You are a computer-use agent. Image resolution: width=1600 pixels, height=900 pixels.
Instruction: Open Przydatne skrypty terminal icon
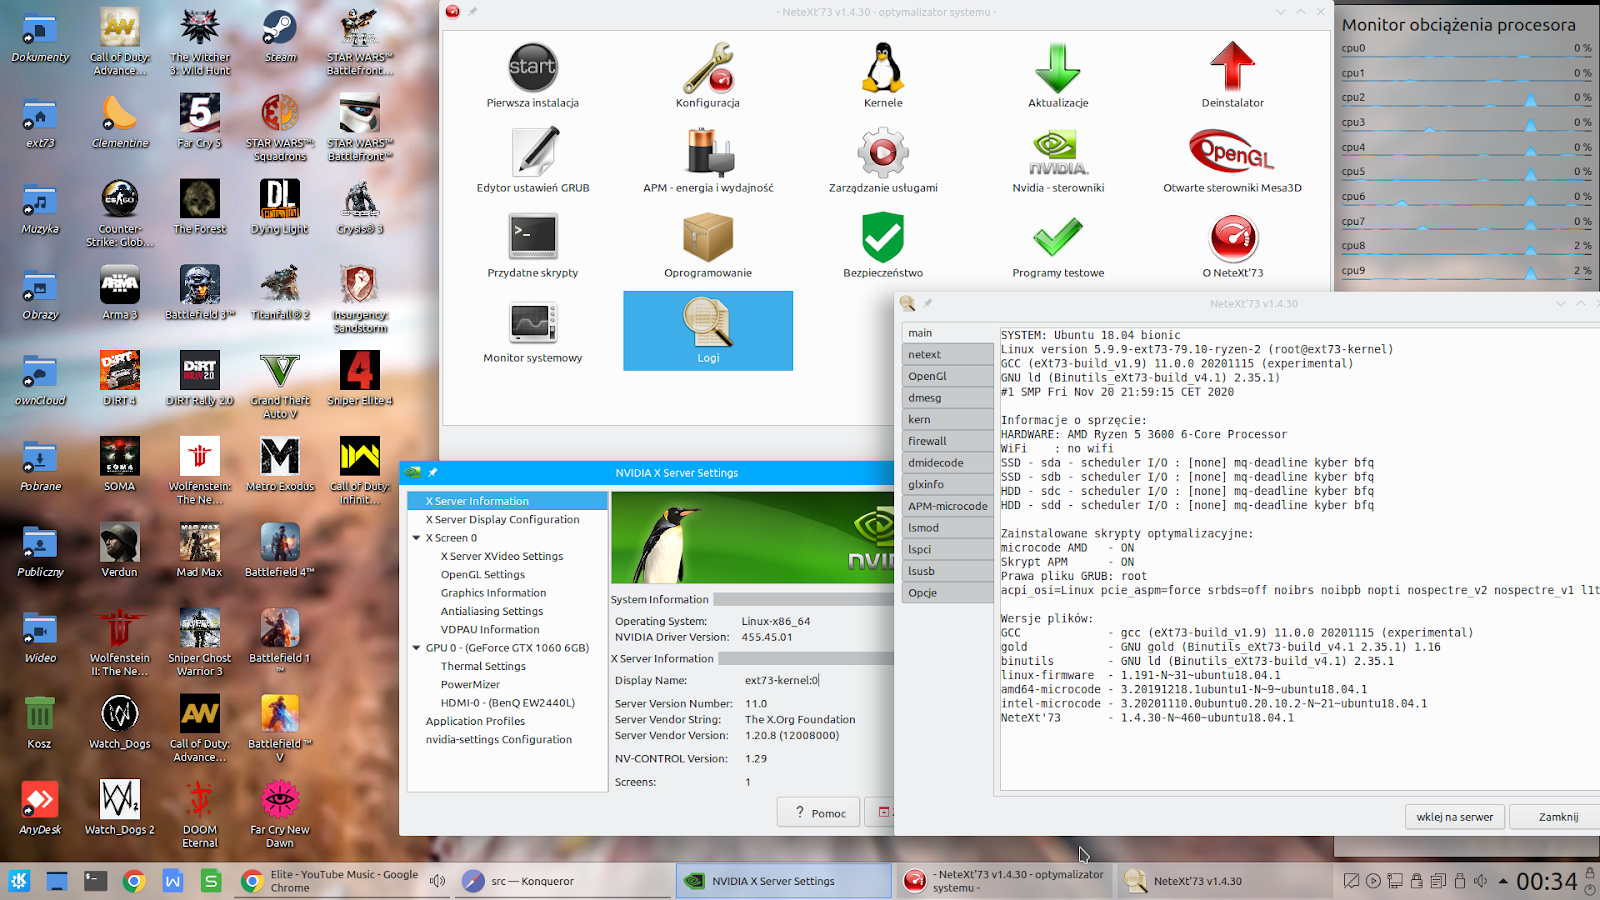point(533,238)
